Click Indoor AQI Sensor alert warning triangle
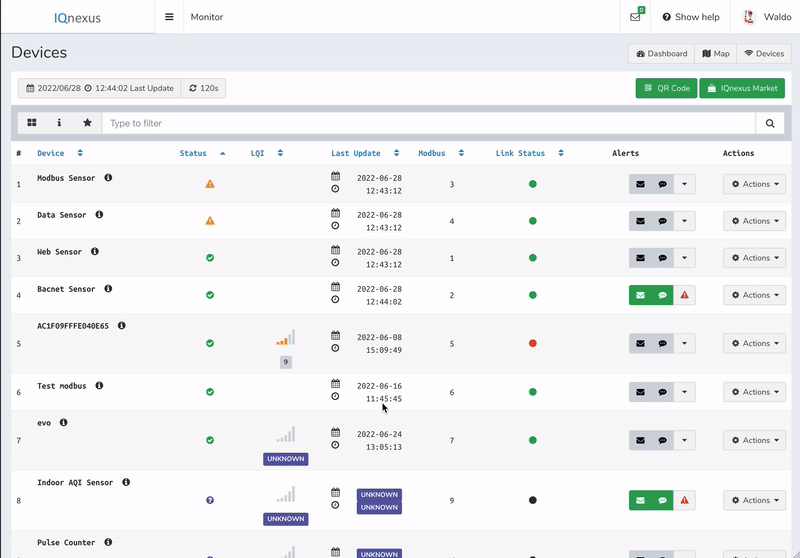 point(685,500)
